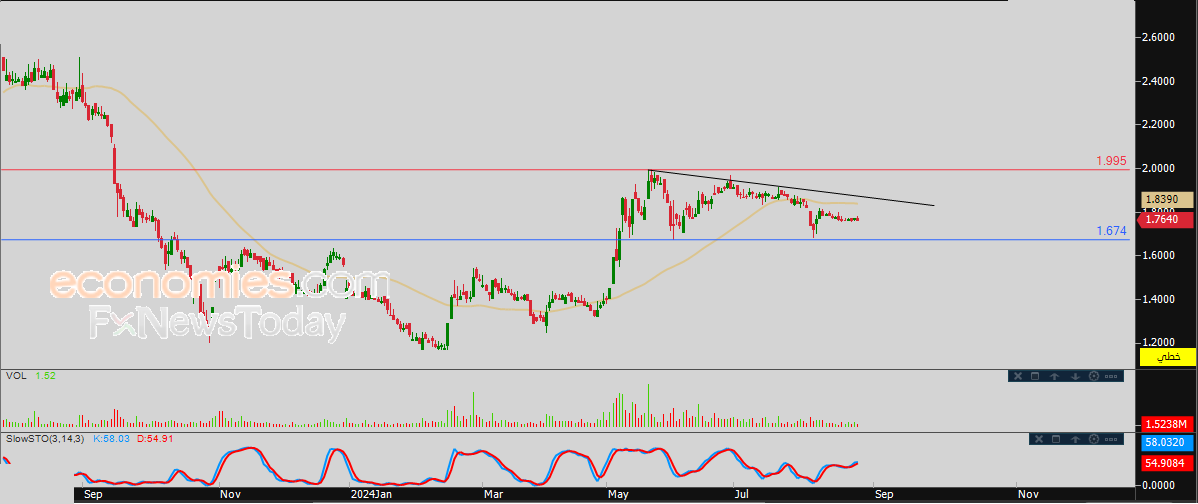Click the yellow خطي scale button
The width and height of the screenshot is (1198, 504).
coord(1168,357)
